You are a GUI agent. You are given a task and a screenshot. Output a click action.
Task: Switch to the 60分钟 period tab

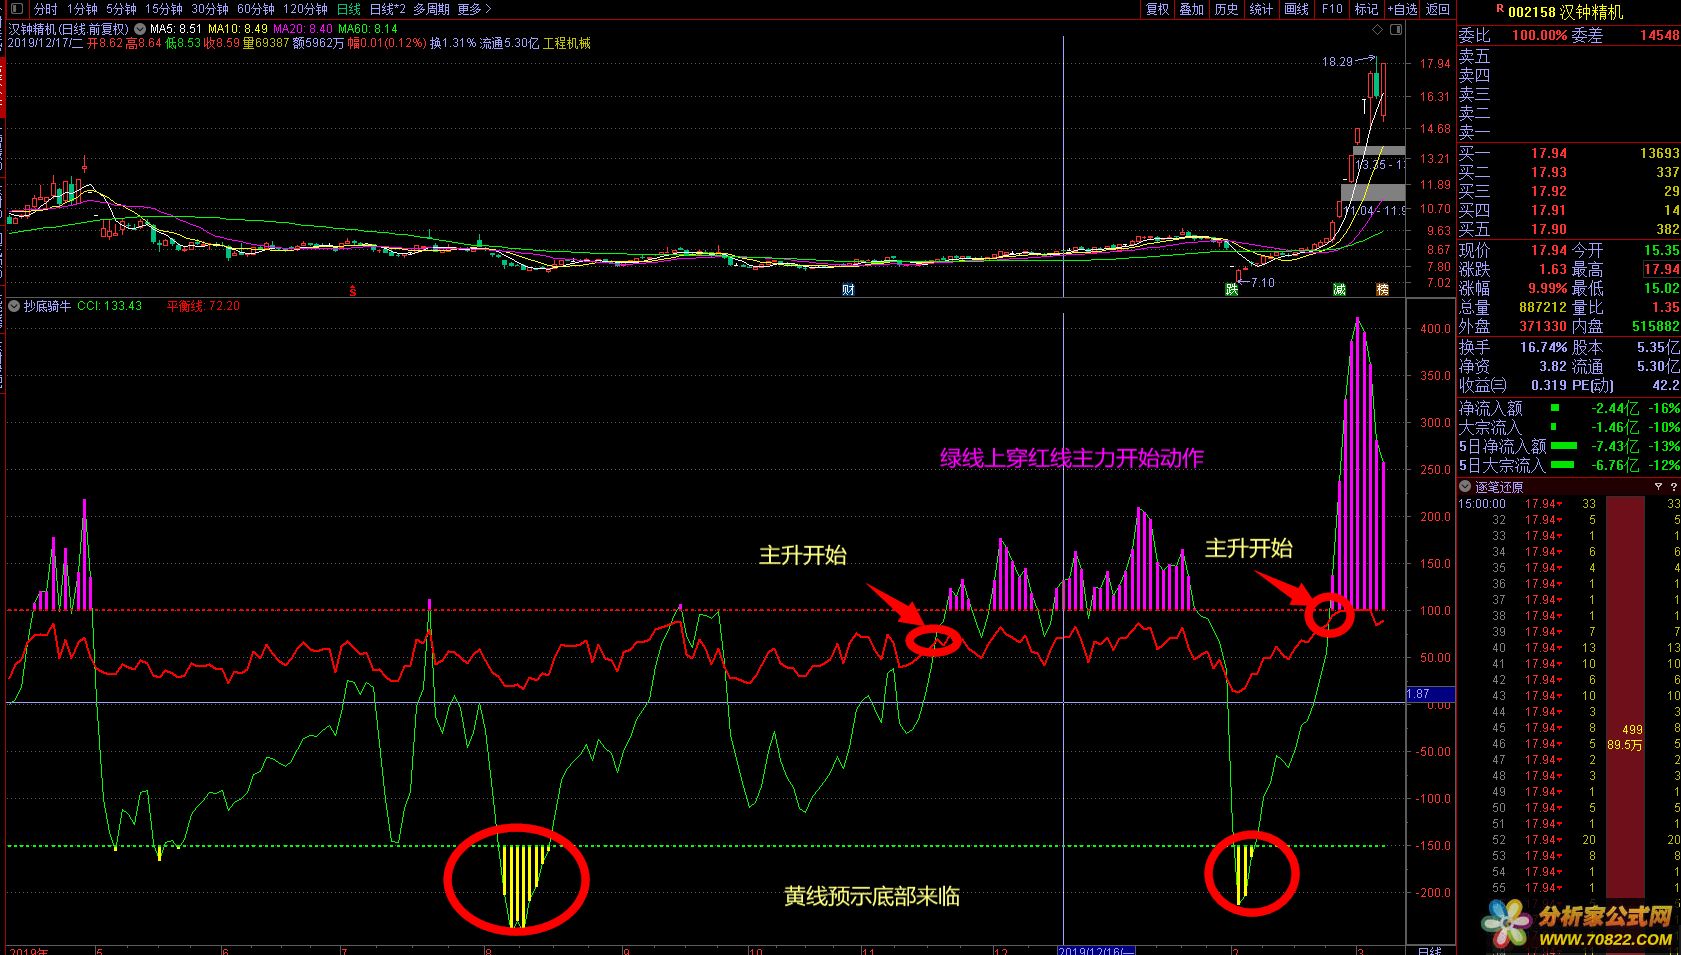coord(255,9)
